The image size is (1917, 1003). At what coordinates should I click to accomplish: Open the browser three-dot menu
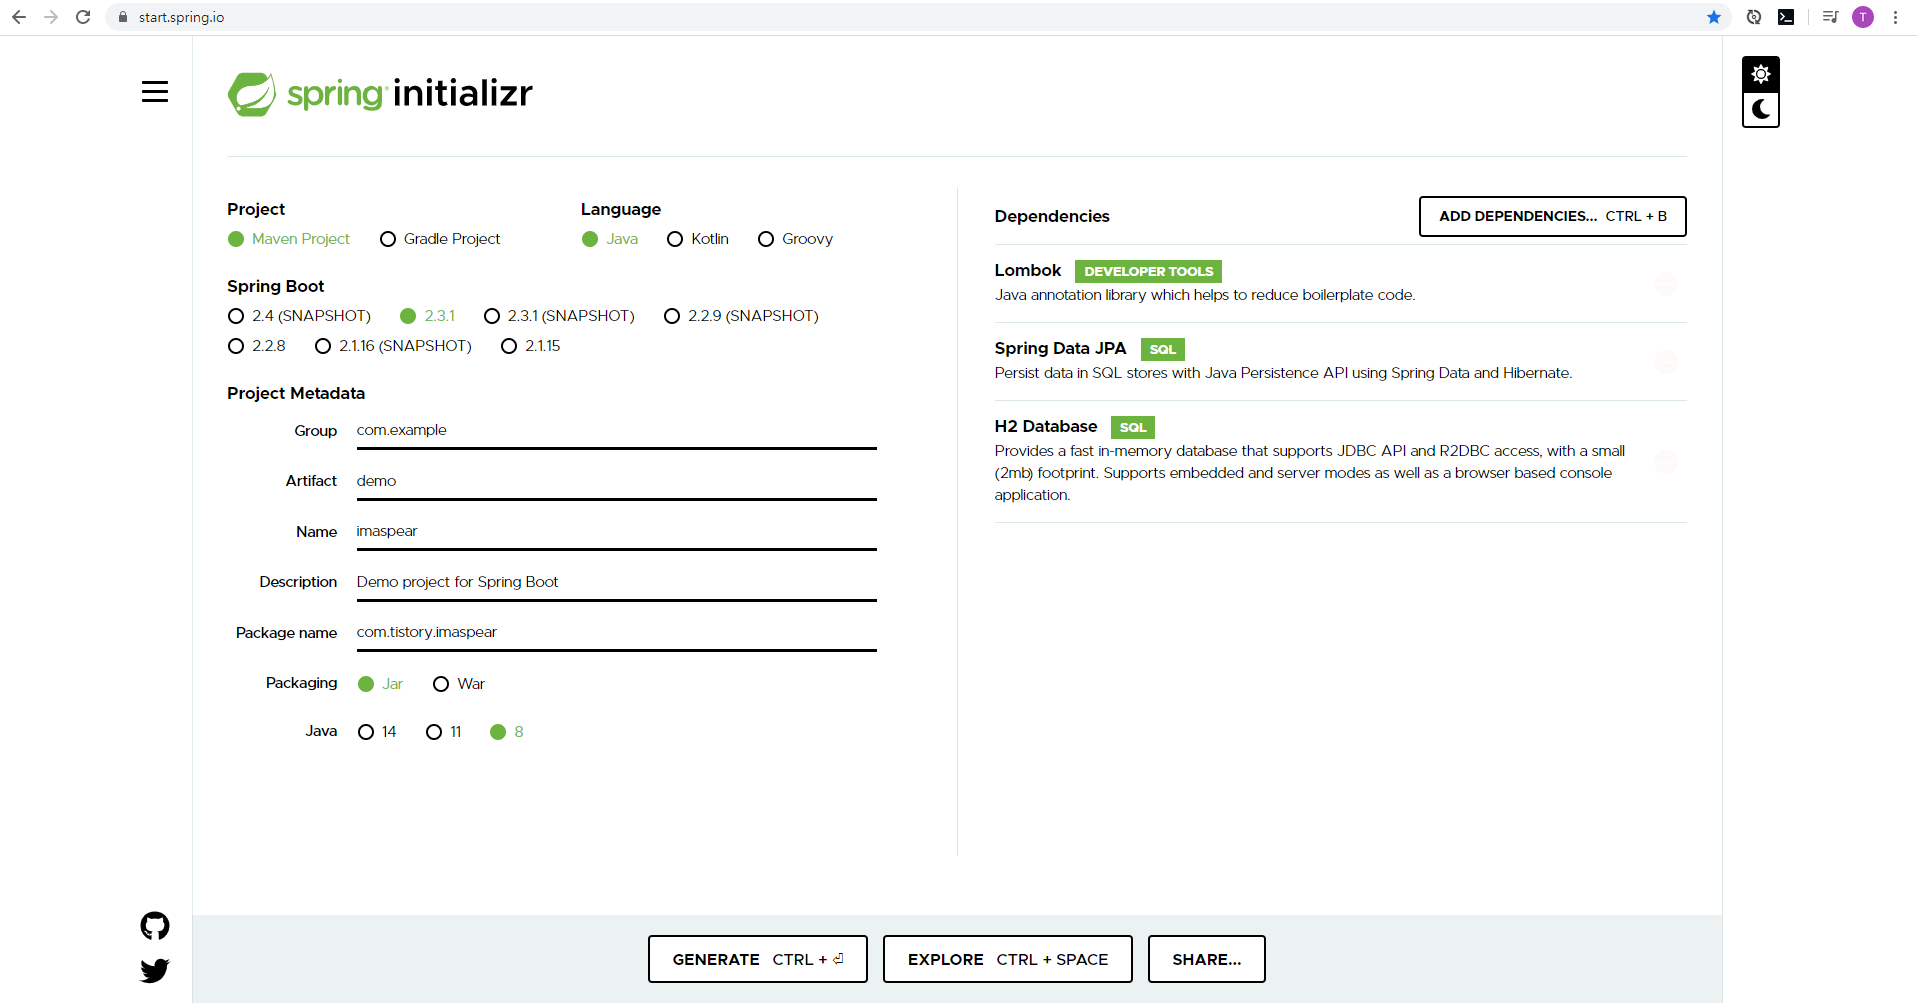1895,17
